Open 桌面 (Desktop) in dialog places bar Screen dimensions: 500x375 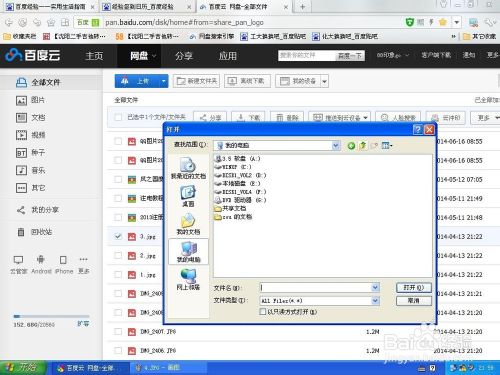point(188,196)
